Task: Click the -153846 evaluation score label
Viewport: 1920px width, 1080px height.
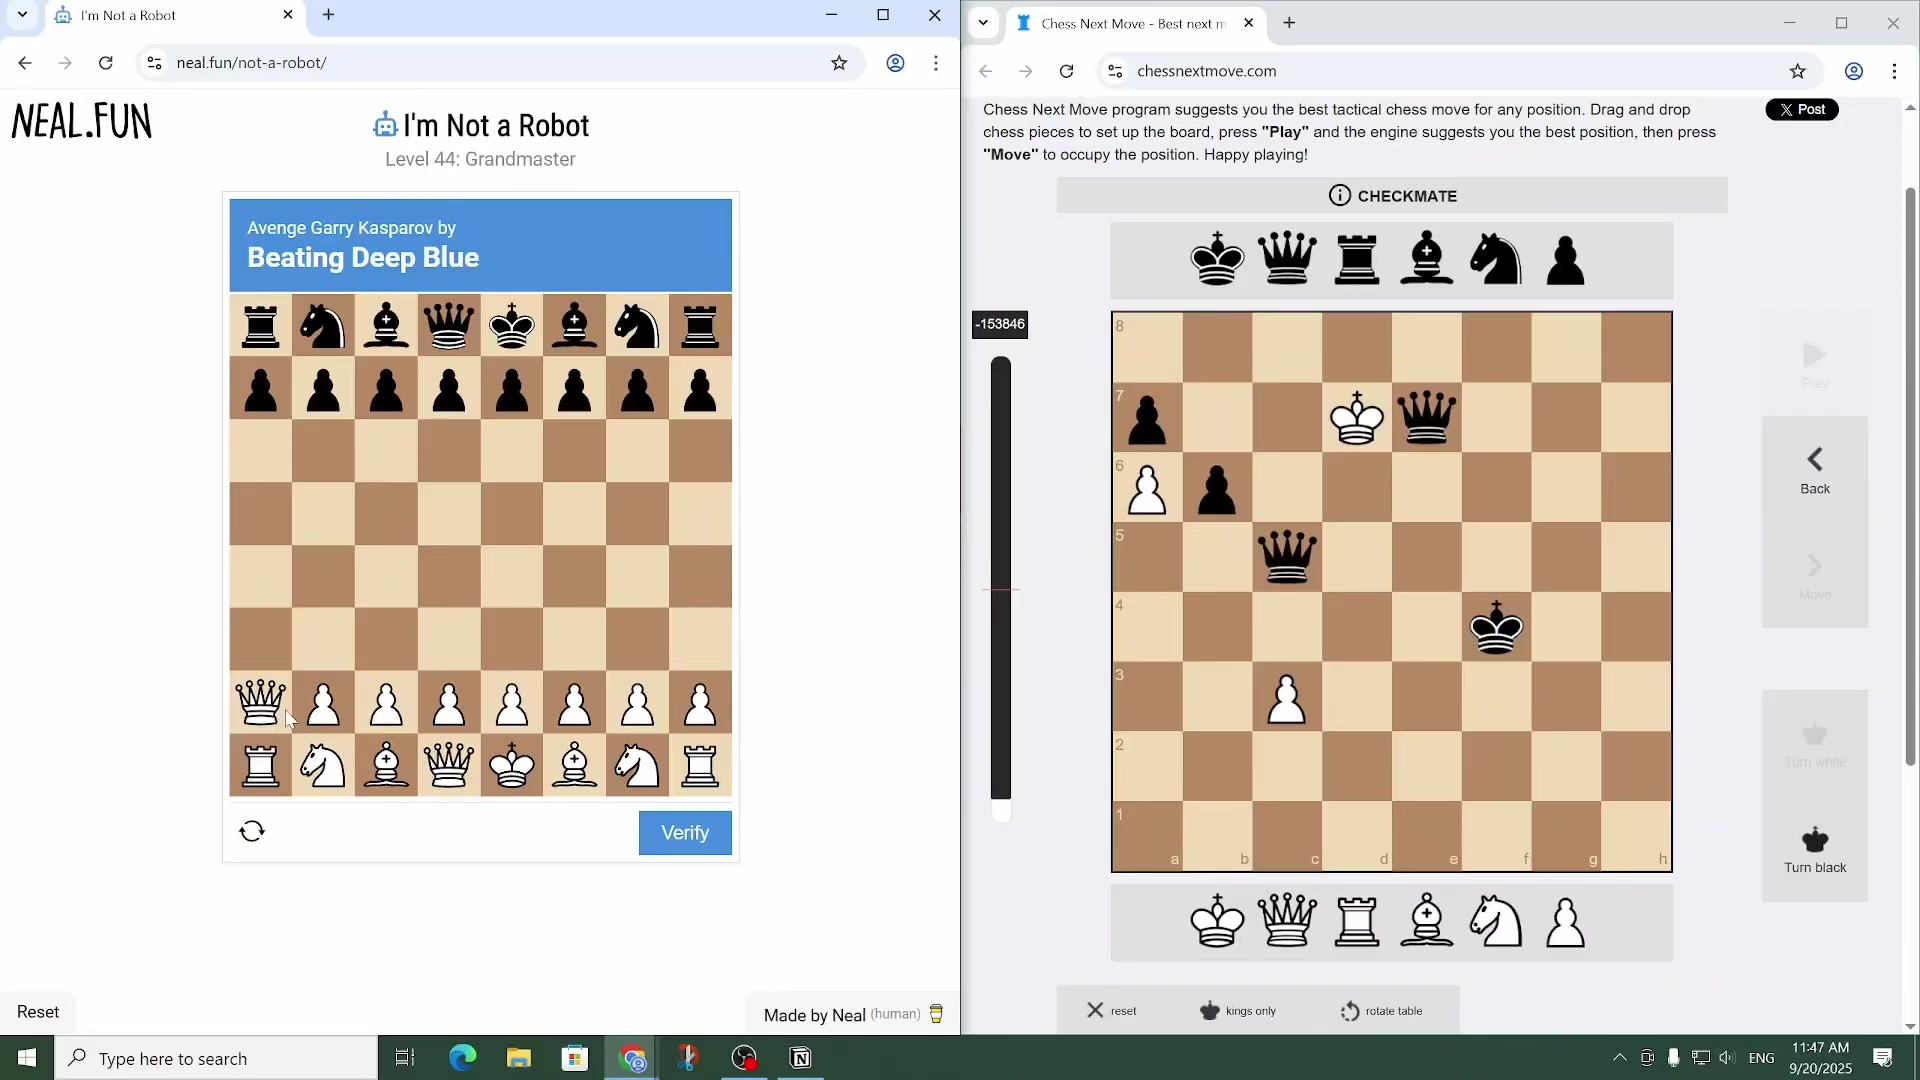Action: tap(1000, 324)
